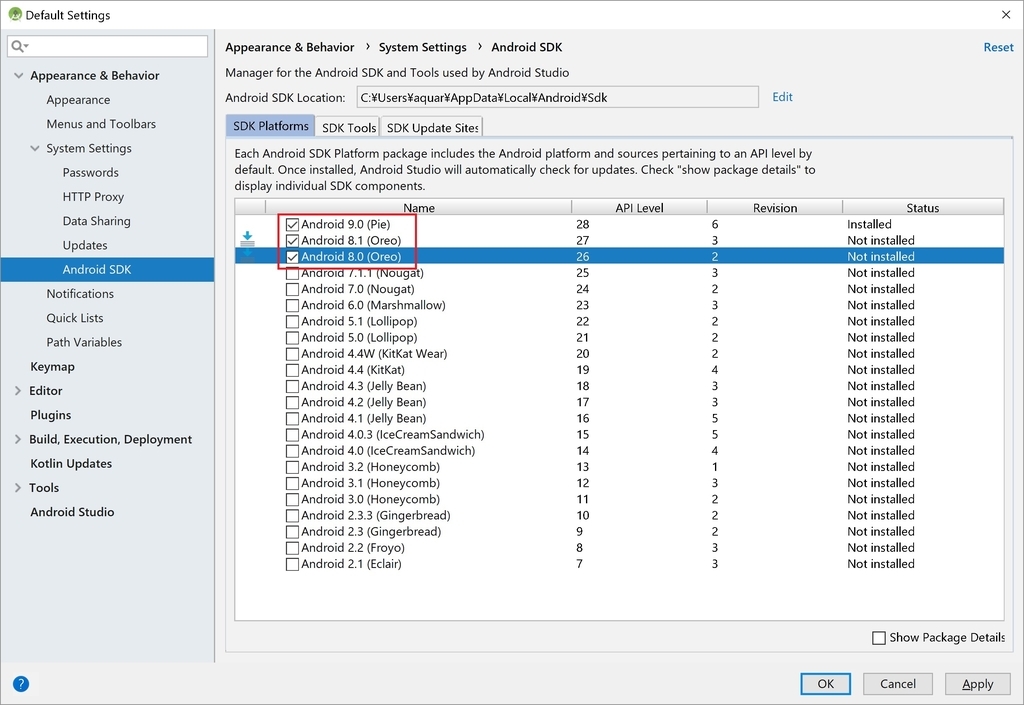Click the Cancel button

897,683
